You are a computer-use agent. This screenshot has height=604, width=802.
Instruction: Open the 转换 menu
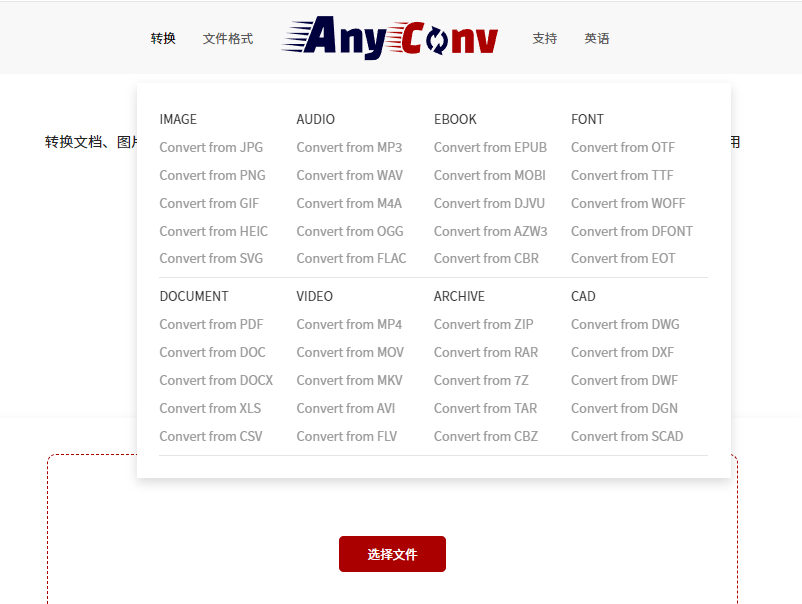(x=163, y=38)
